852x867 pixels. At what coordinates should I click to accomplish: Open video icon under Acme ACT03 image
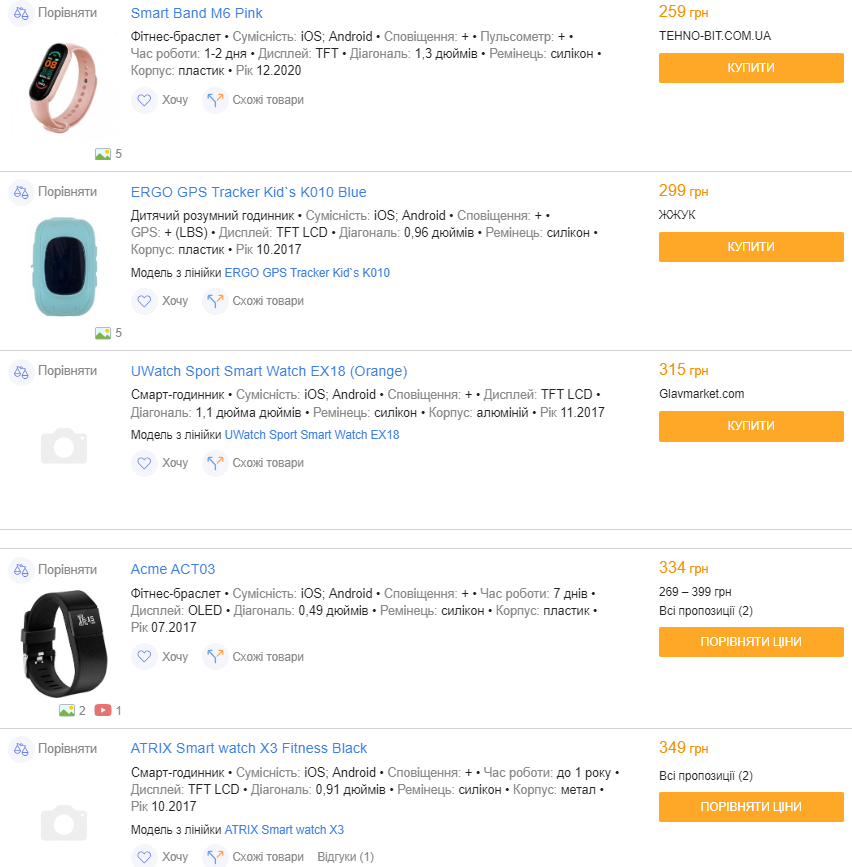[103, 711]
